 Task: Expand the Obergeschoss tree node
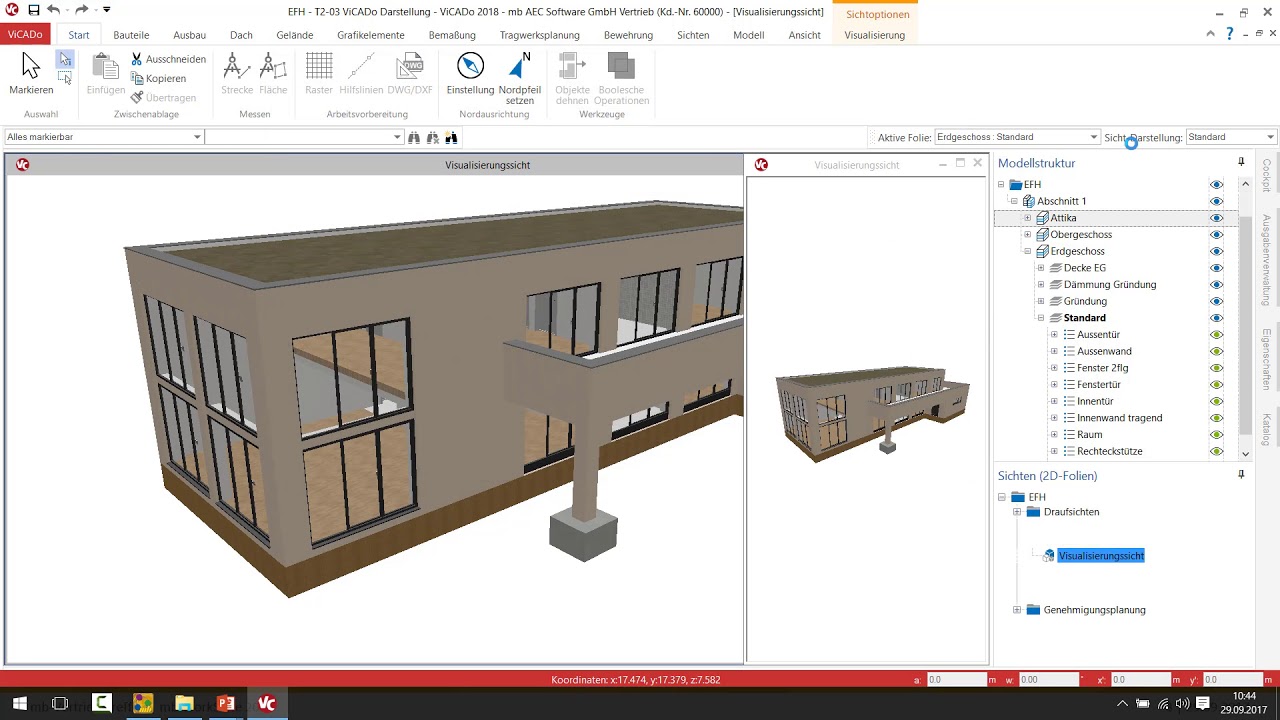click(1027, 235)
